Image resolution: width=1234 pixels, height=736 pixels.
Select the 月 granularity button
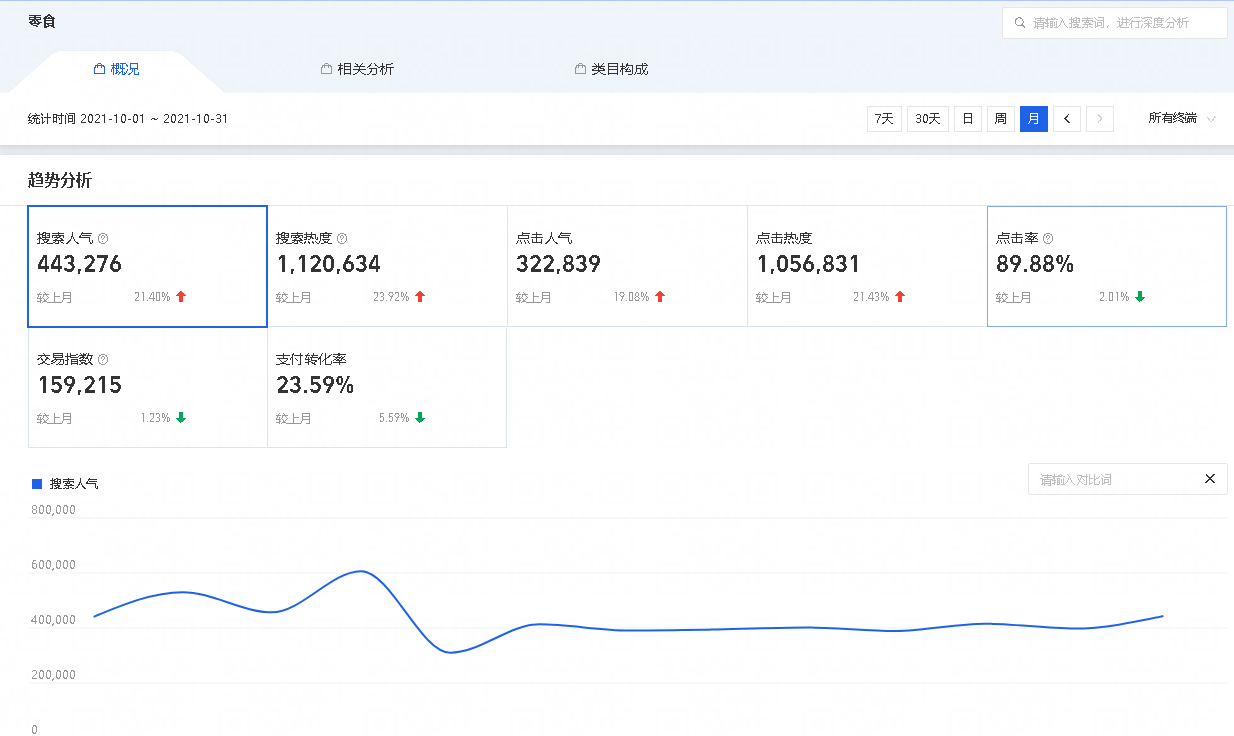[1033, 119]
